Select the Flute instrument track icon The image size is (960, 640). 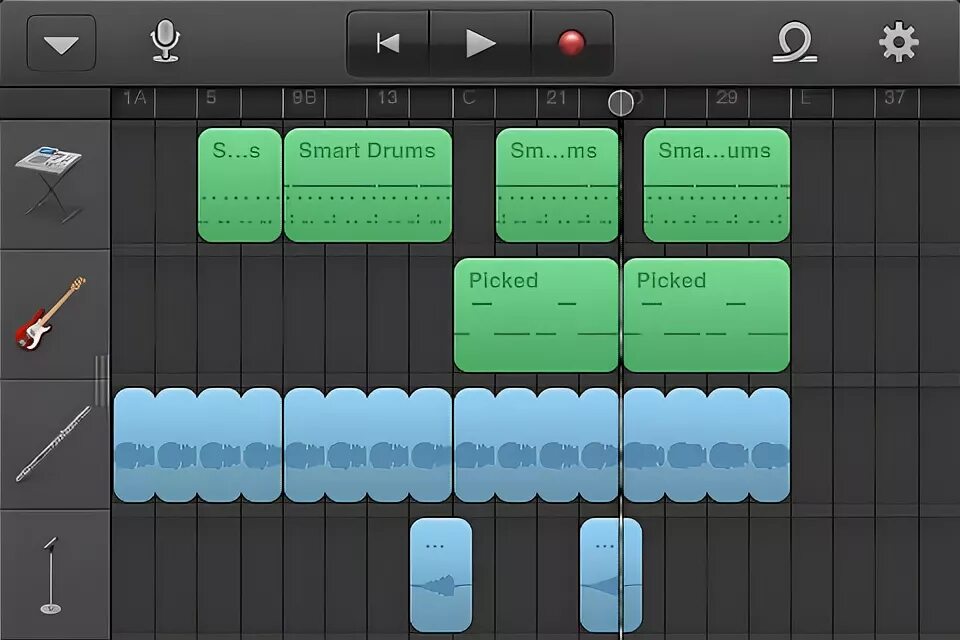coord(55,445)
